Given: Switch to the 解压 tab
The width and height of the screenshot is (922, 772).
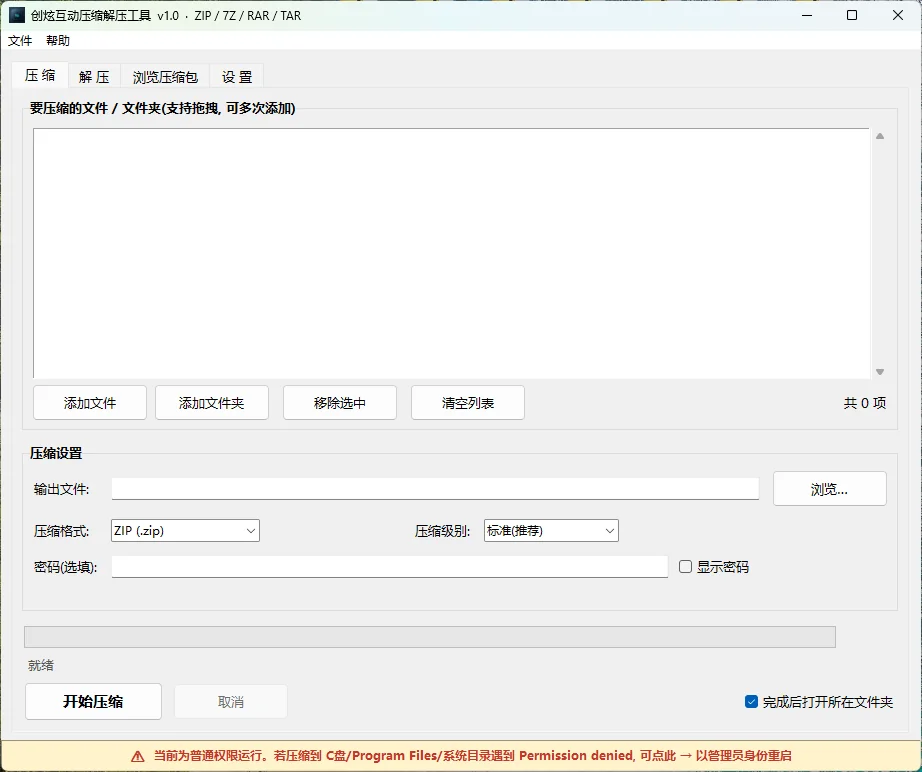Looking at the screenshot, I should [94, 77].
